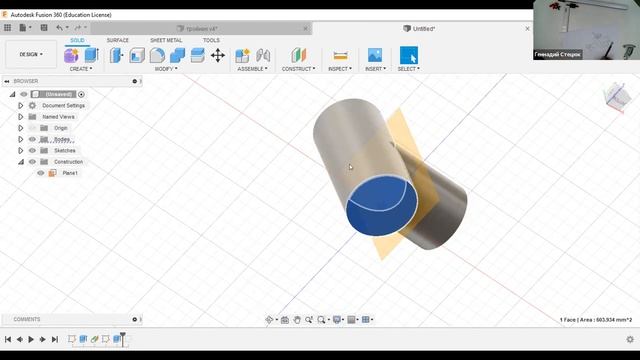Screen dimensions: 640x360
Task: Switch to the first greyed document tab
Action: point(202,29)
